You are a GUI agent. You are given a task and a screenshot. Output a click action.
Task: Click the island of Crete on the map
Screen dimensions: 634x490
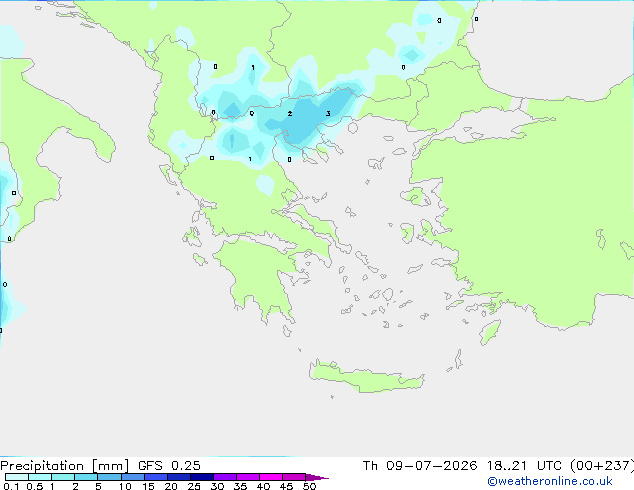pyautogui.click(x=366, y=377)
